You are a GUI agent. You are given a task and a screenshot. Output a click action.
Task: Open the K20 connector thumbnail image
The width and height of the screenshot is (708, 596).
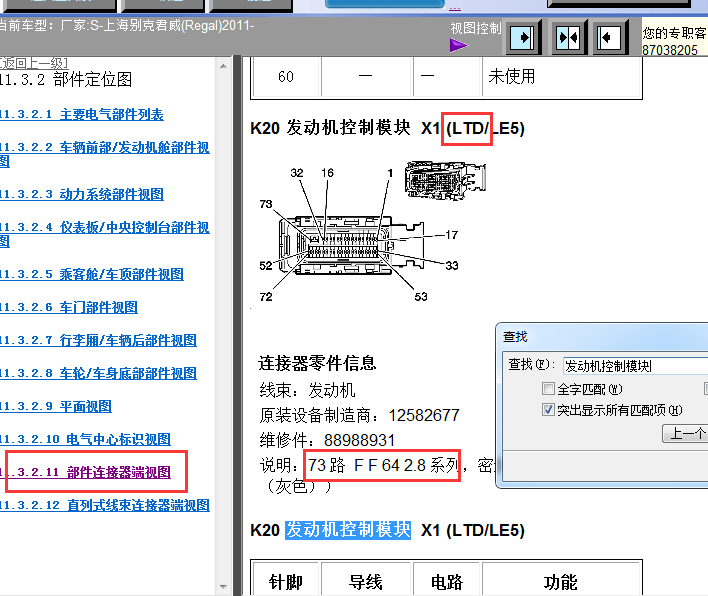click(x=445, y=181)
